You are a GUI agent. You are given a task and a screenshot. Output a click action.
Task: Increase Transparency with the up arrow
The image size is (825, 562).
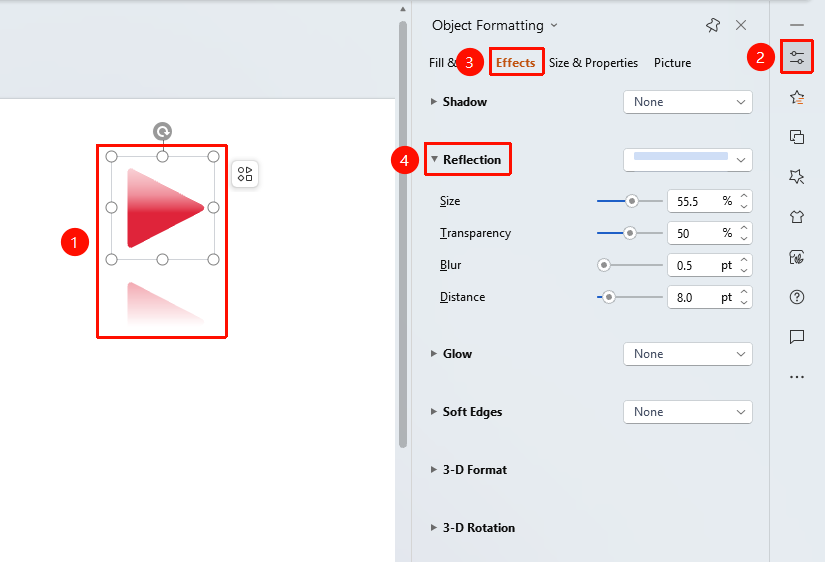tap(744, 228)
